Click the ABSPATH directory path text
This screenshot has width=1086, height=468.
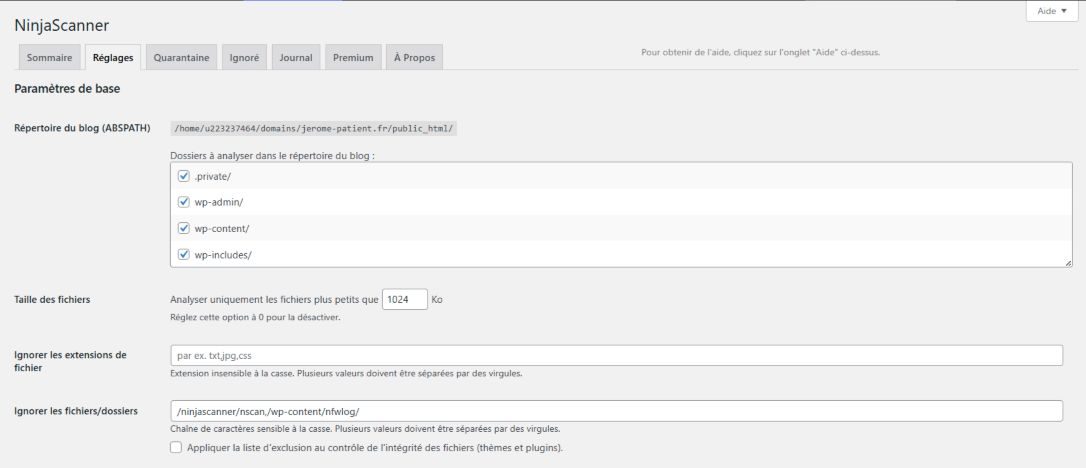pos(314,129)
